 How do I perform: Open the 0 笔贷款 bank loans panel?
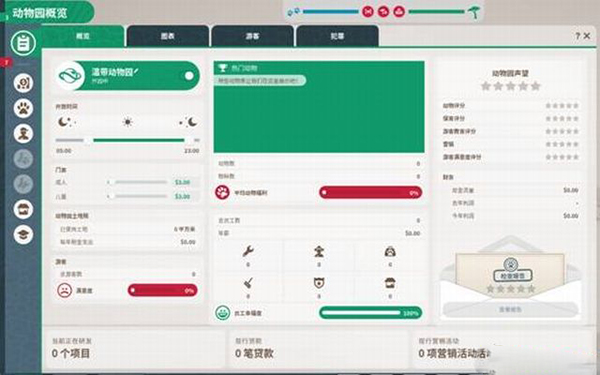coord(318,349)
